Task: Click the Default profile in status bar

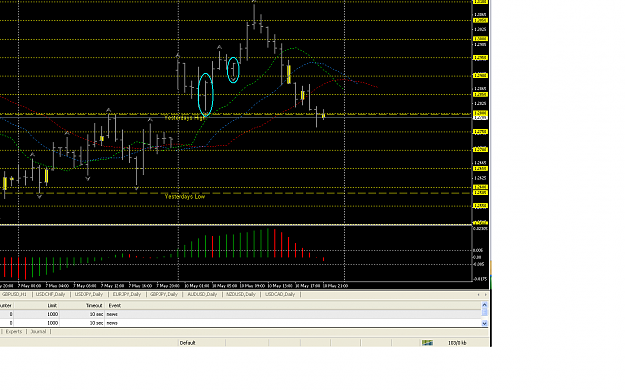Action: [x=187, y=343]
